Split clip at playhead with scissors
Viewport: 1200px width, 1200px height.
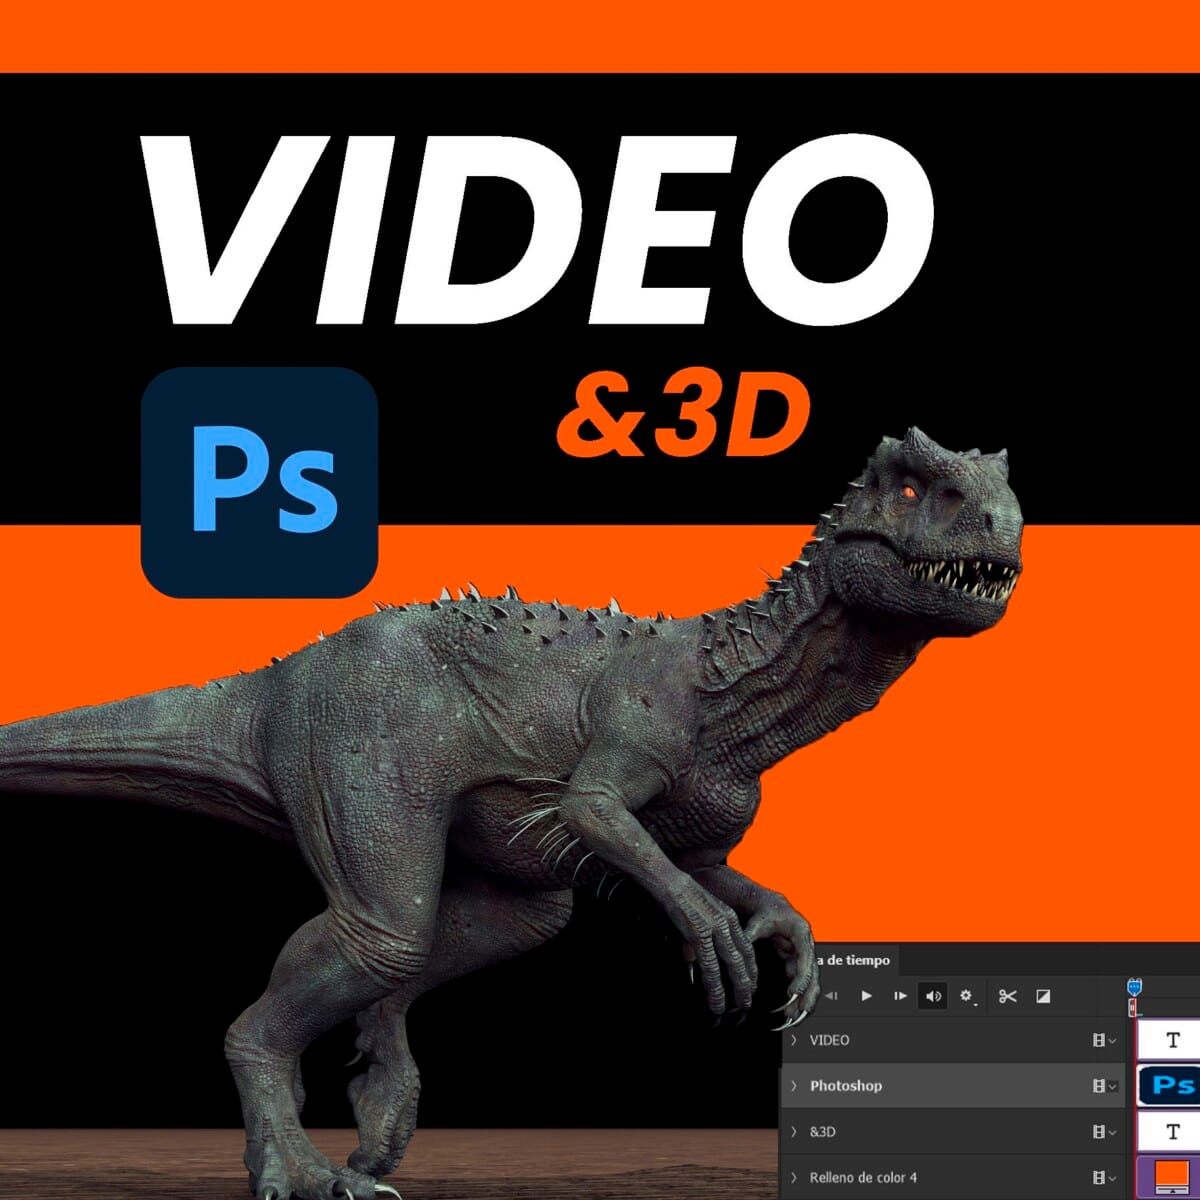pos(1007,996)
